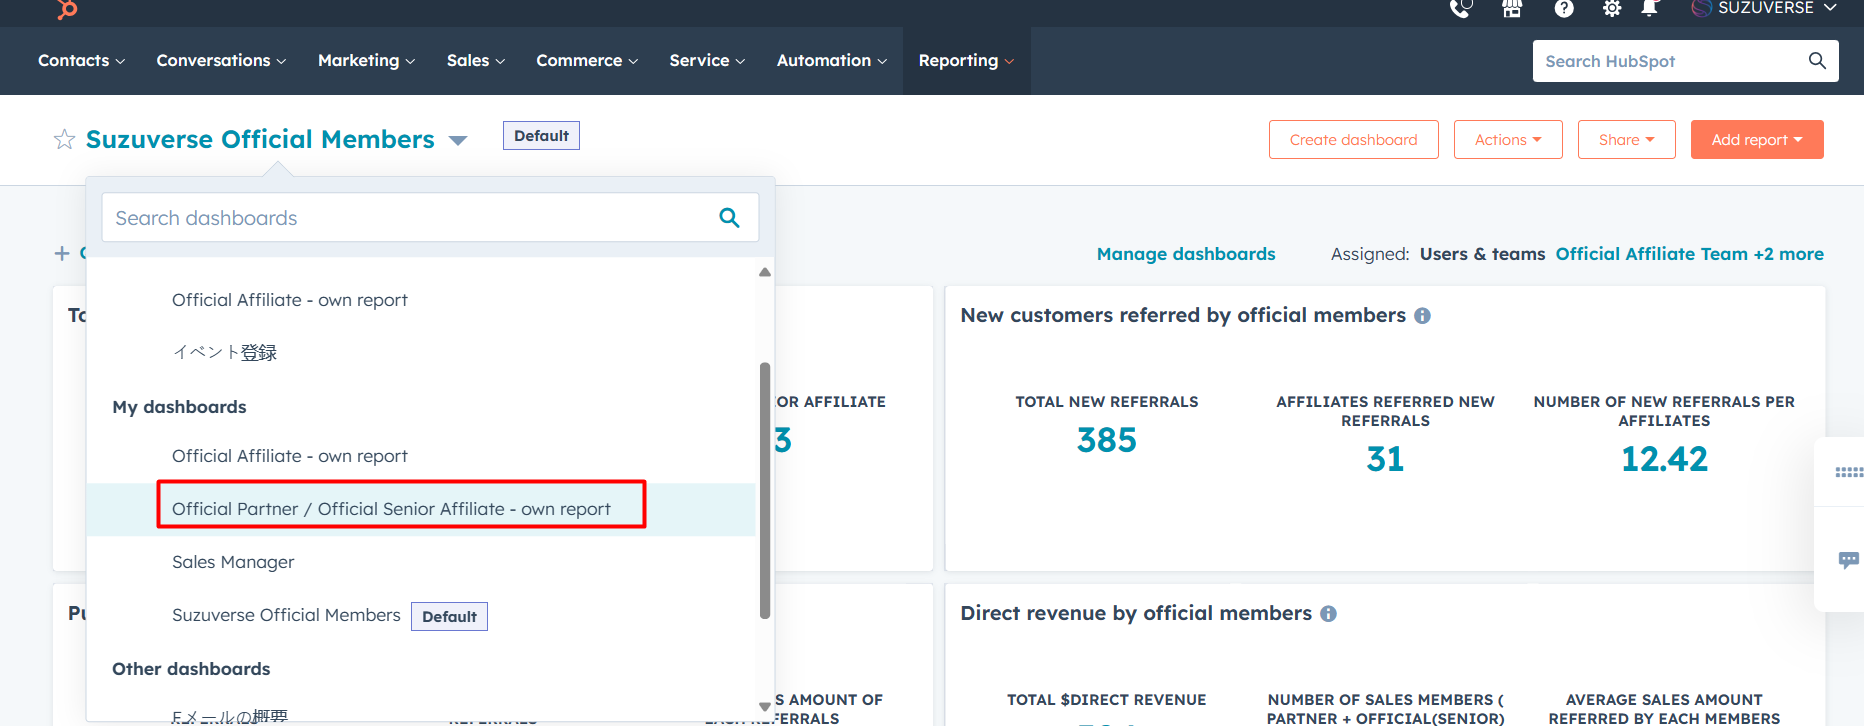
Task: Open the Notifications bell icon
Action: coord(1650,9)
